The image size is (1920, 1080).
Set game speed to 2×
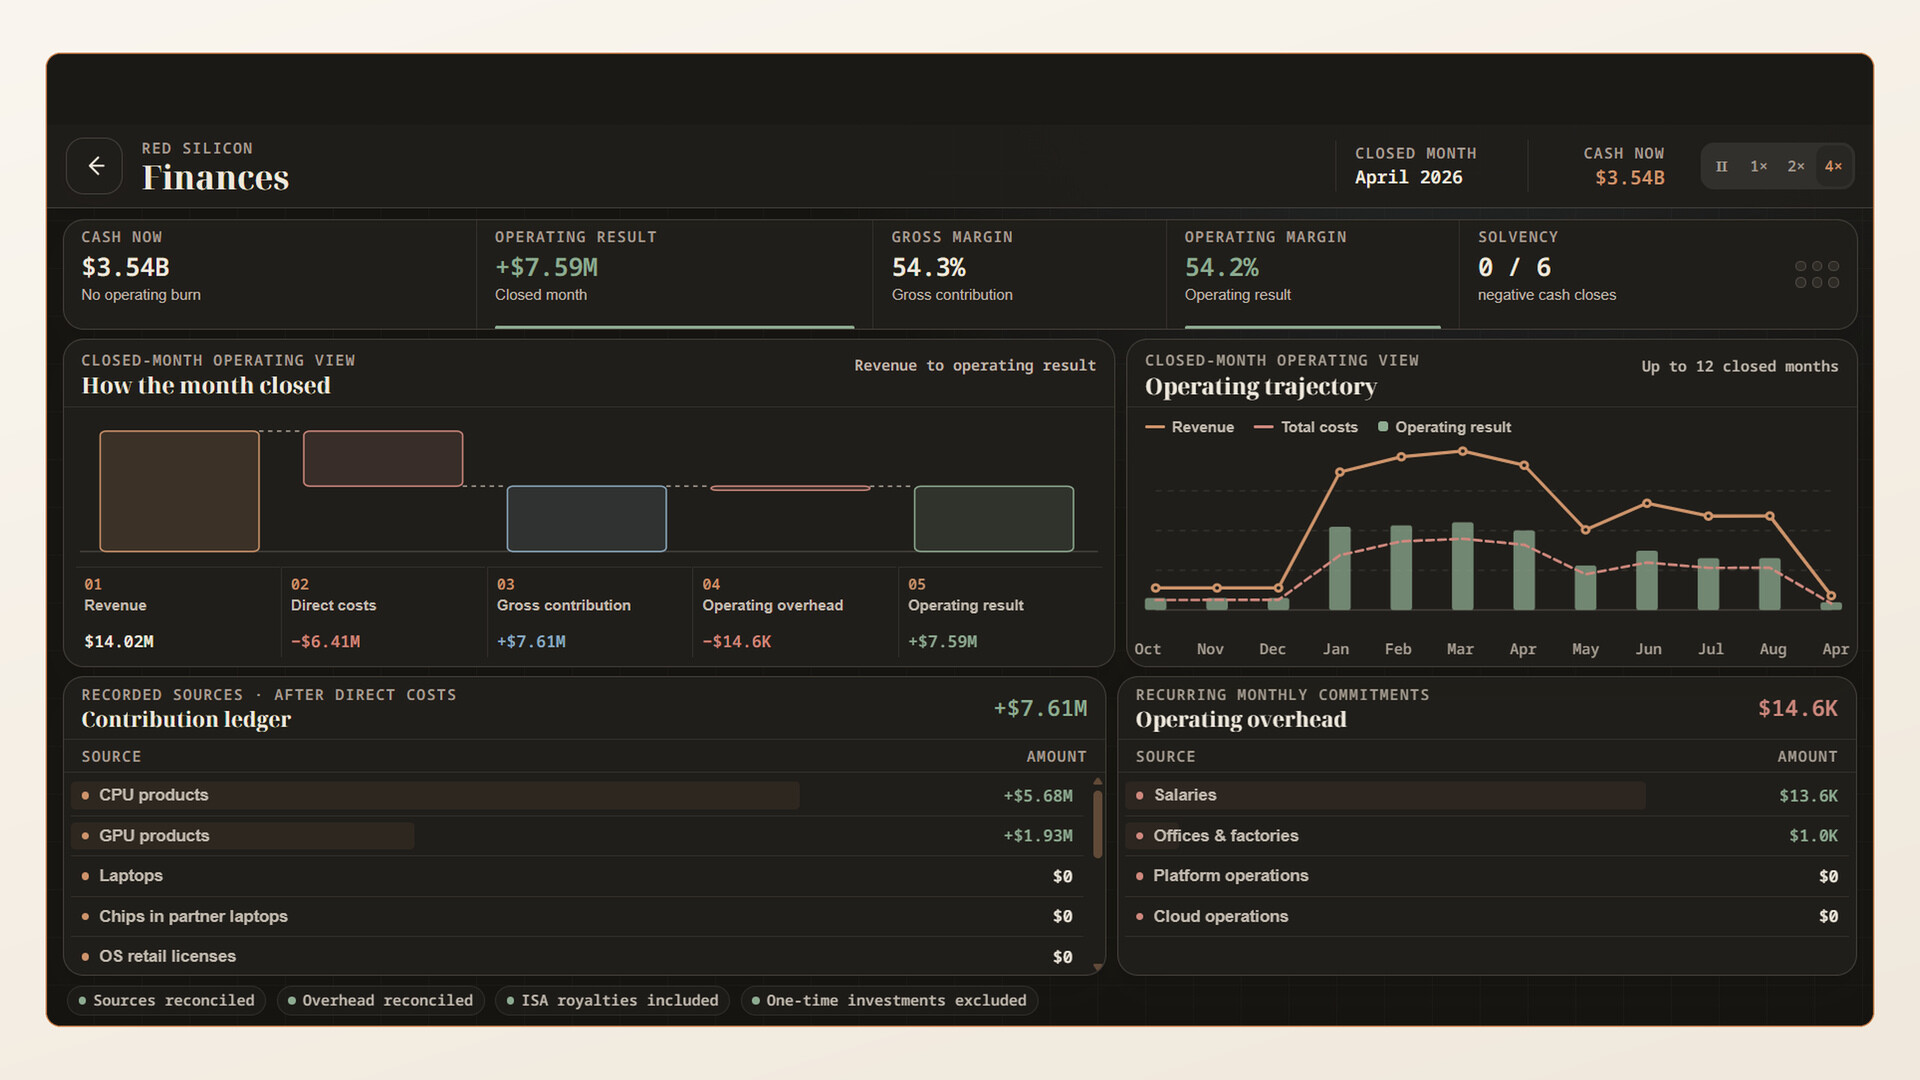click(x=1796, y=166)
